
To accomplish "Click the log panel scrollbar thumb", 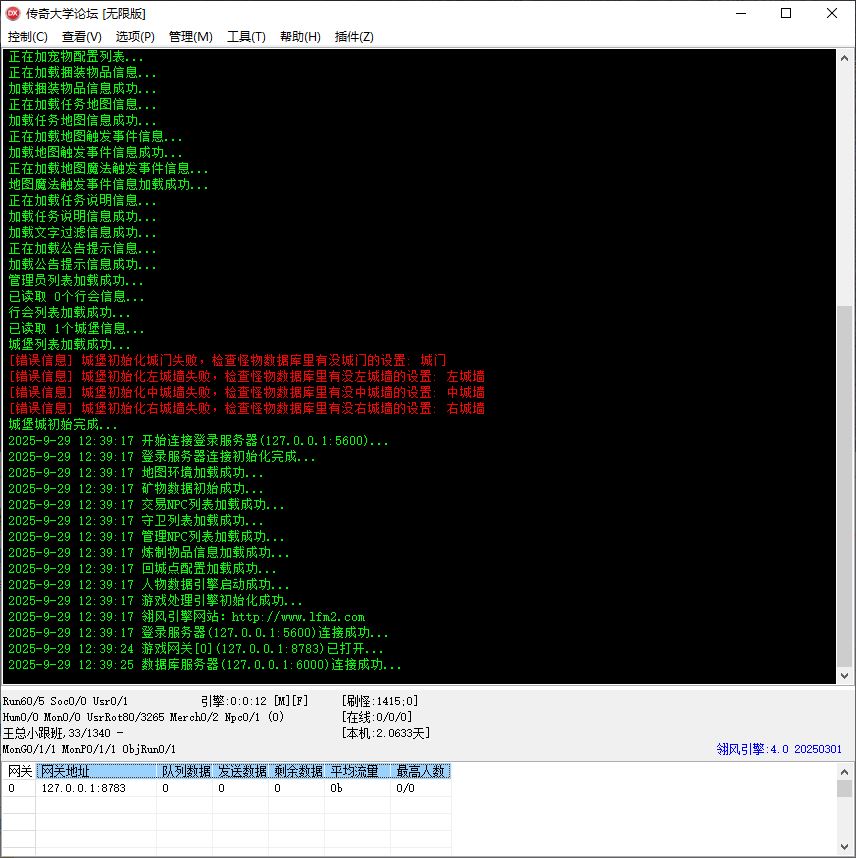I will tap(844, 486).
